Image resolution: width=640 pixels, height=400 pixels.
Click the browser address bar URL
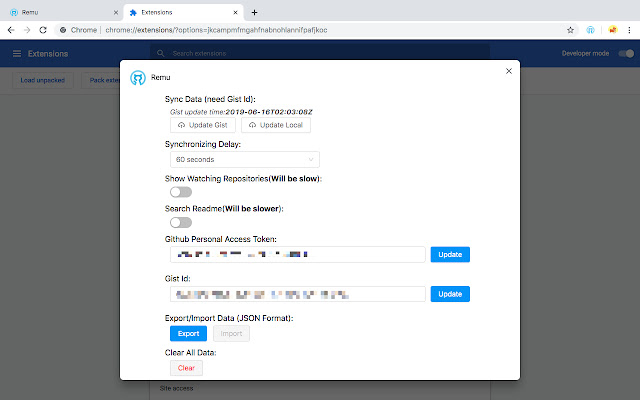pyautogui.click(x=216, y=30)
